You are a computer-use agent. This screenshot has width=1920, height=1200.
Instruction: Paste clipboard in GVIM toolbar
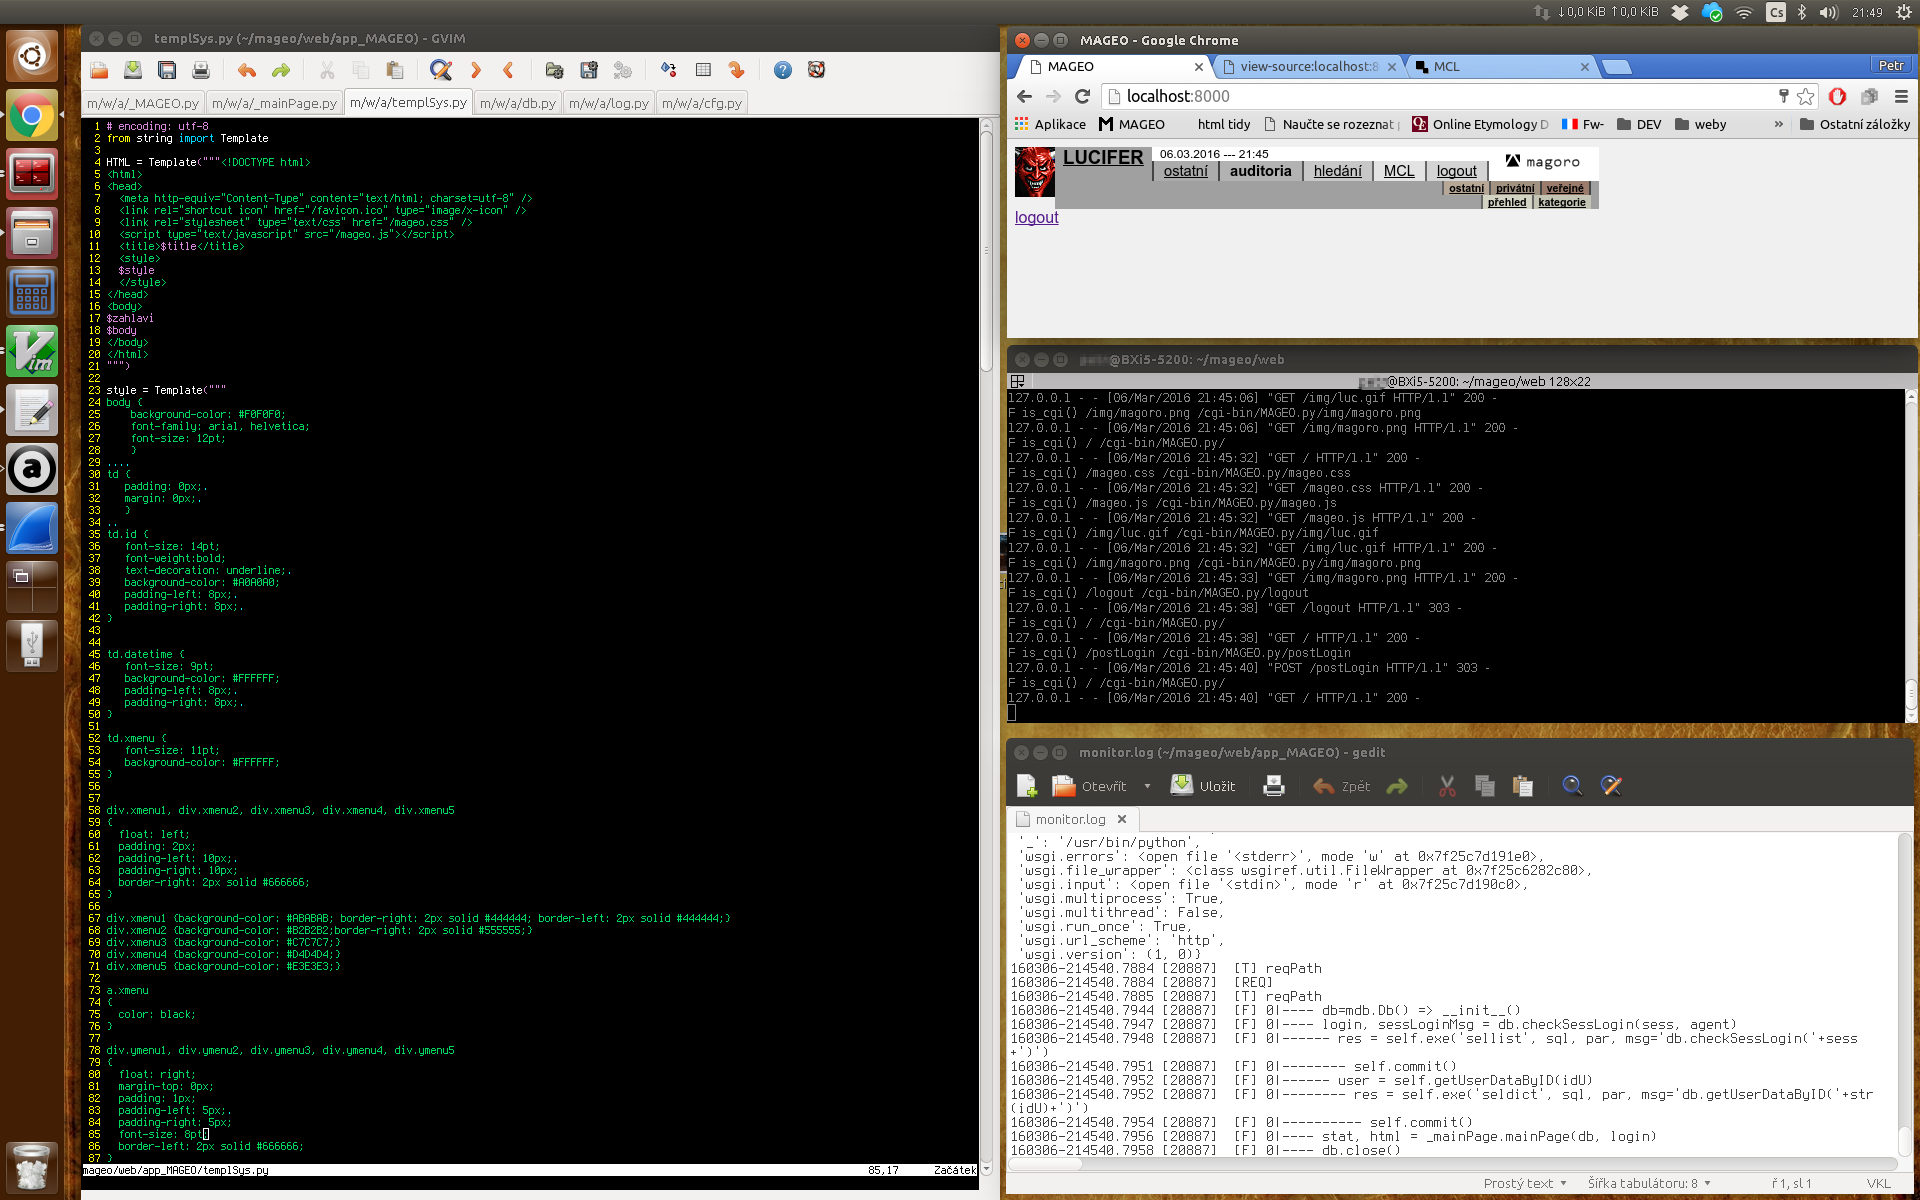[x=395, y=70]
